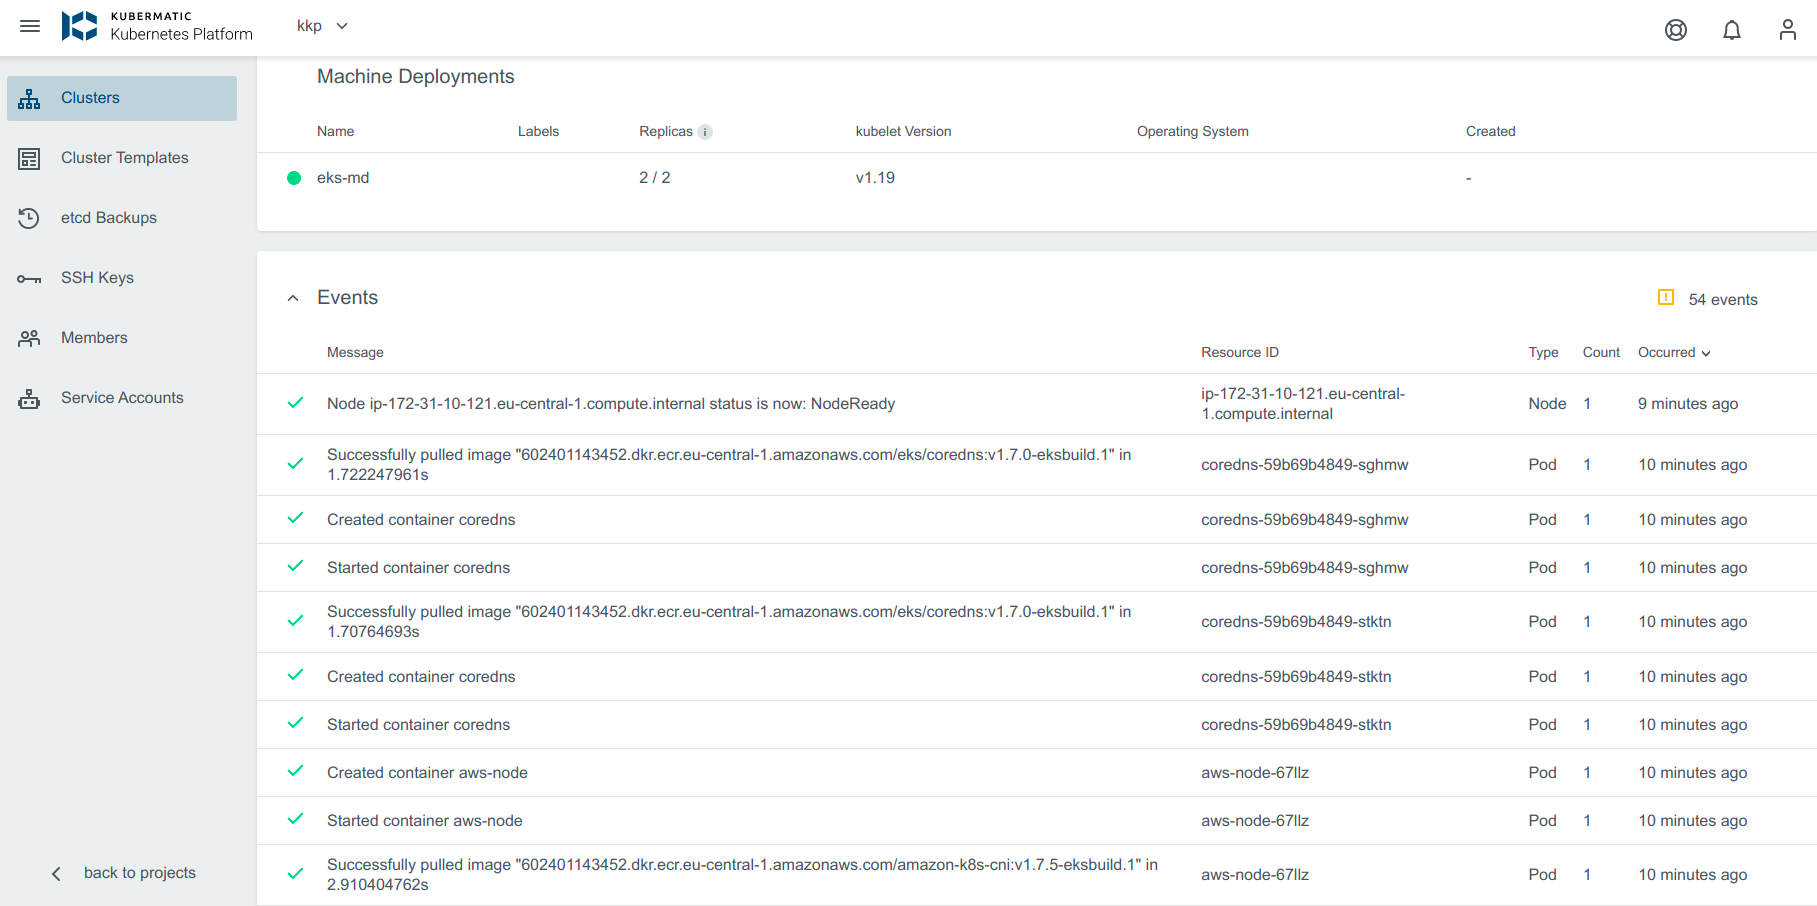Viewport: 1817px width, 906px height.
Task: Select the etcd Backups sidebar icon
Action: pyautogui.click(x=29, y=217)
